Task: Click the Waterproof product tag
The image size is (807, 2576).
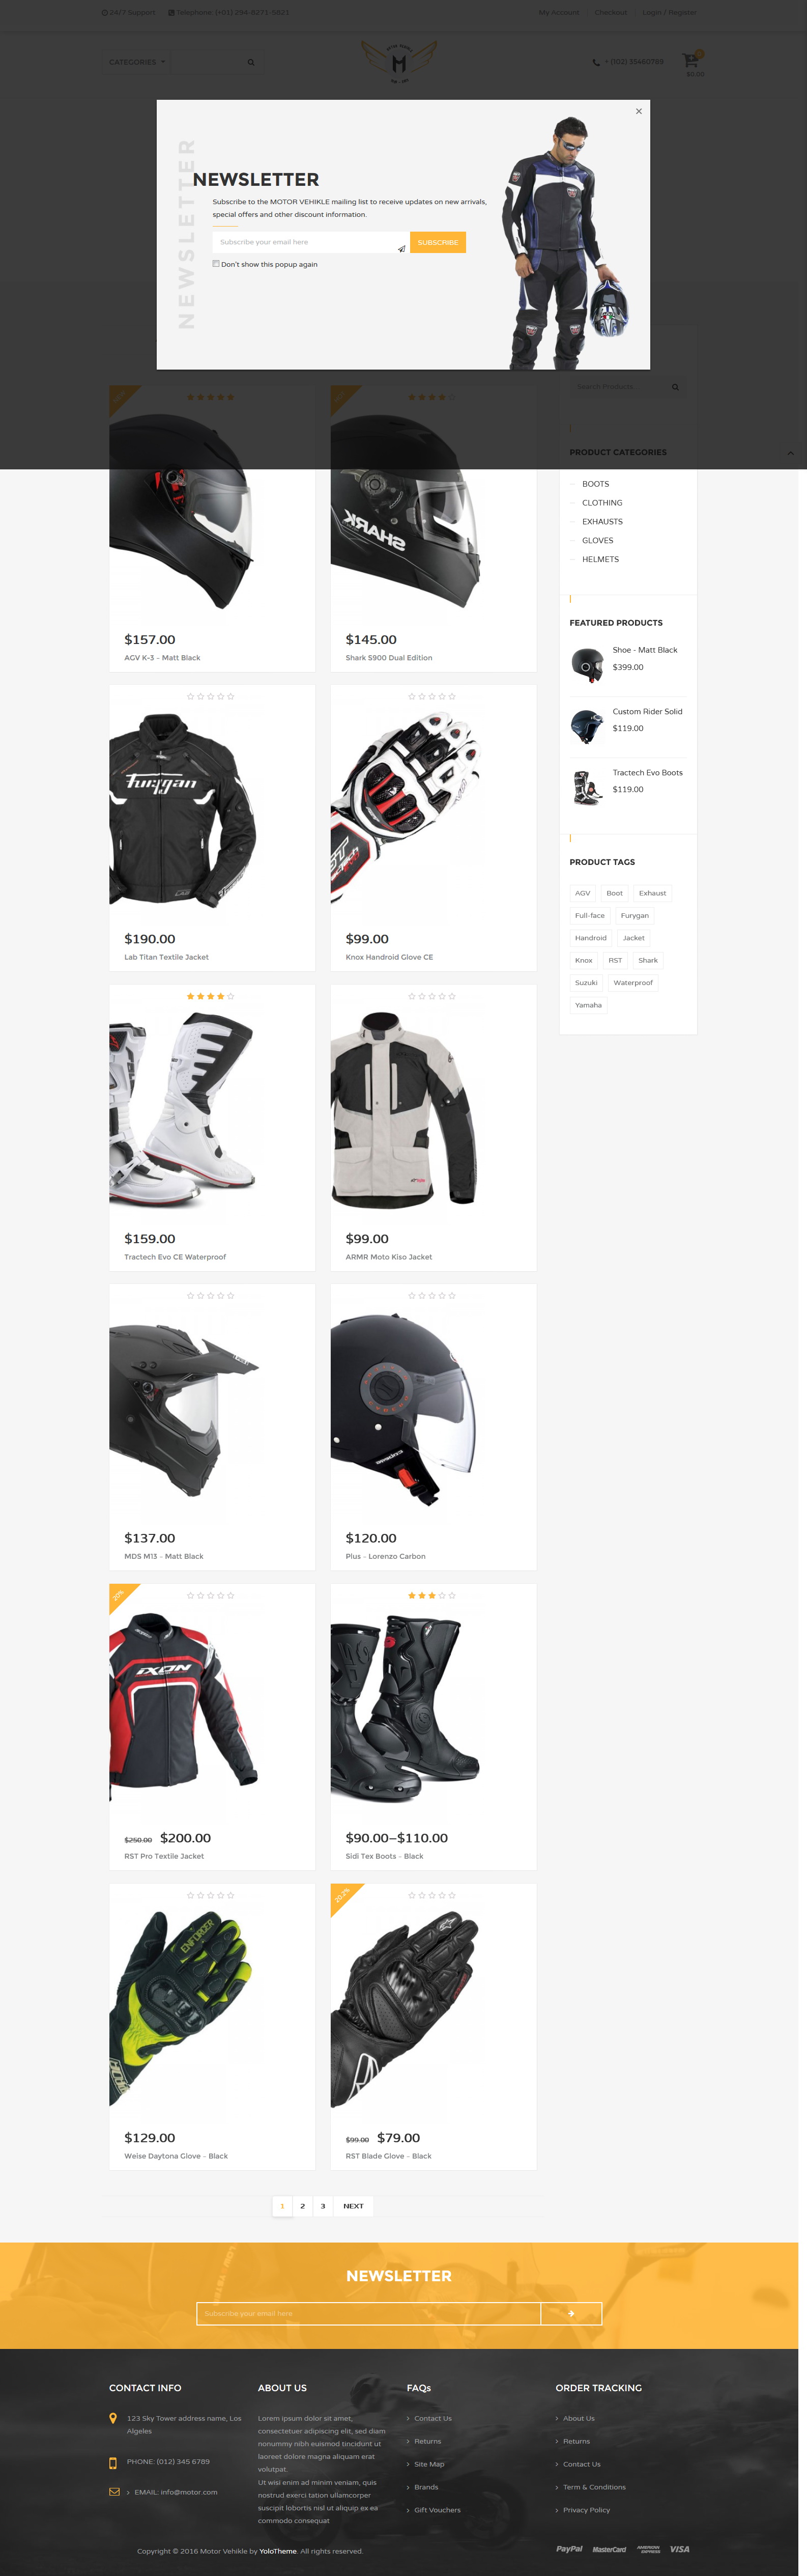Action: pos(633,982)
